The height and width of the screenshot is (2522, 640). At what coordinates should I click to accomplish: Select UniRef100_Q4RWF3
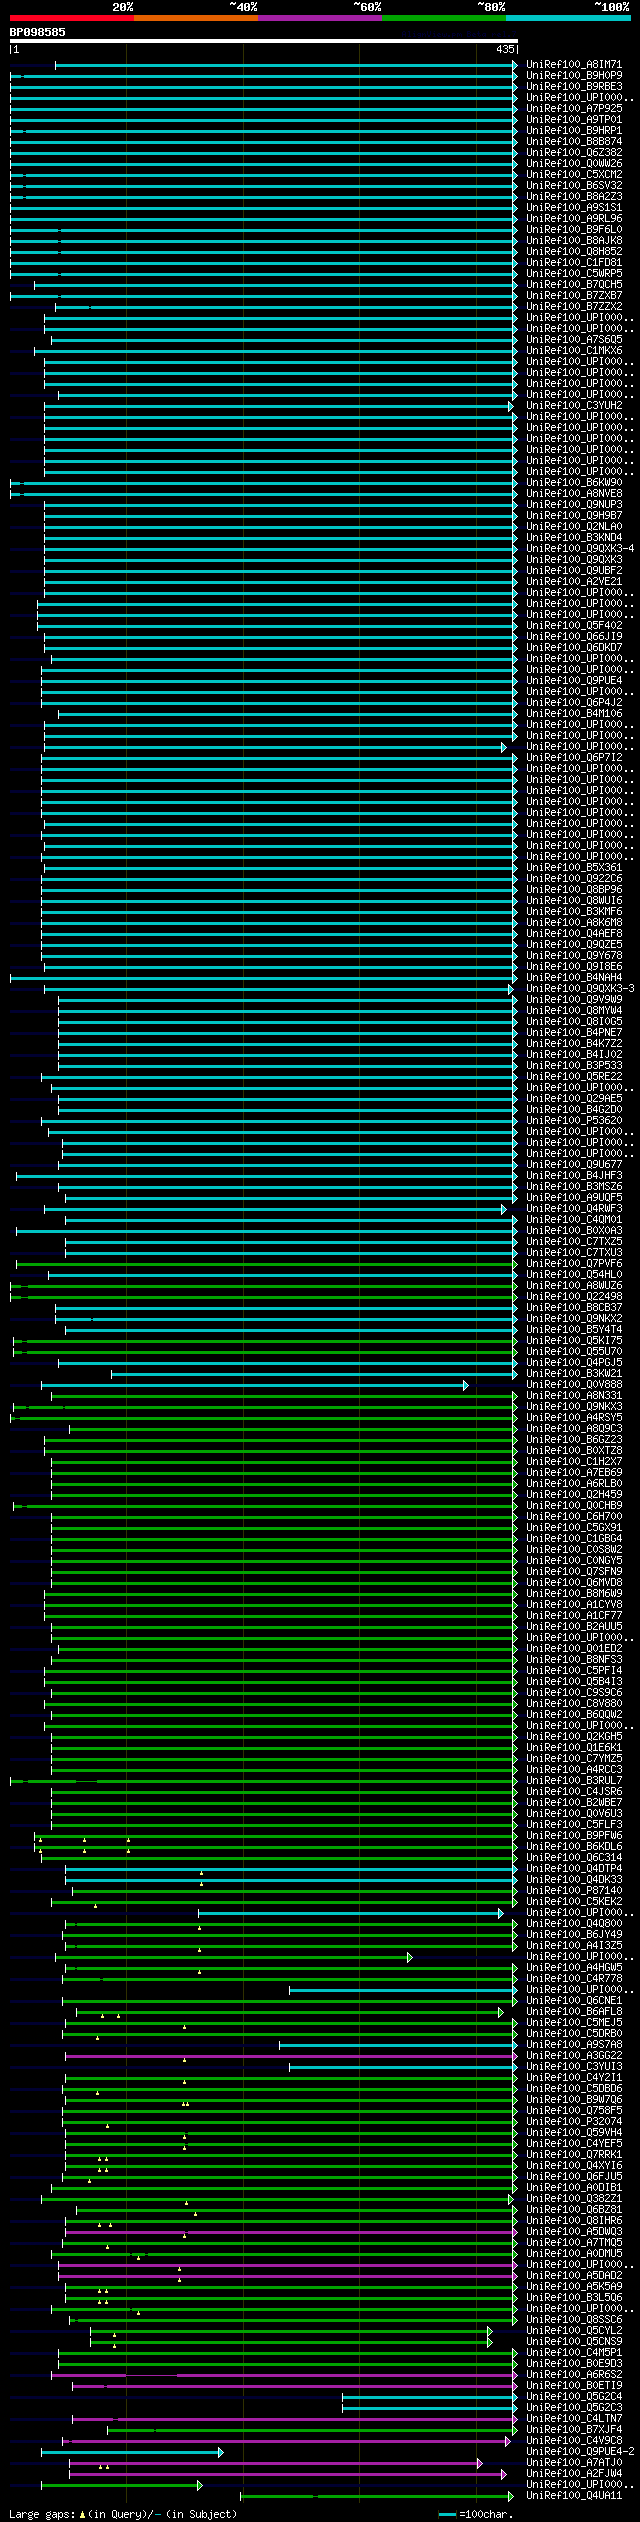coord(574,1208)
